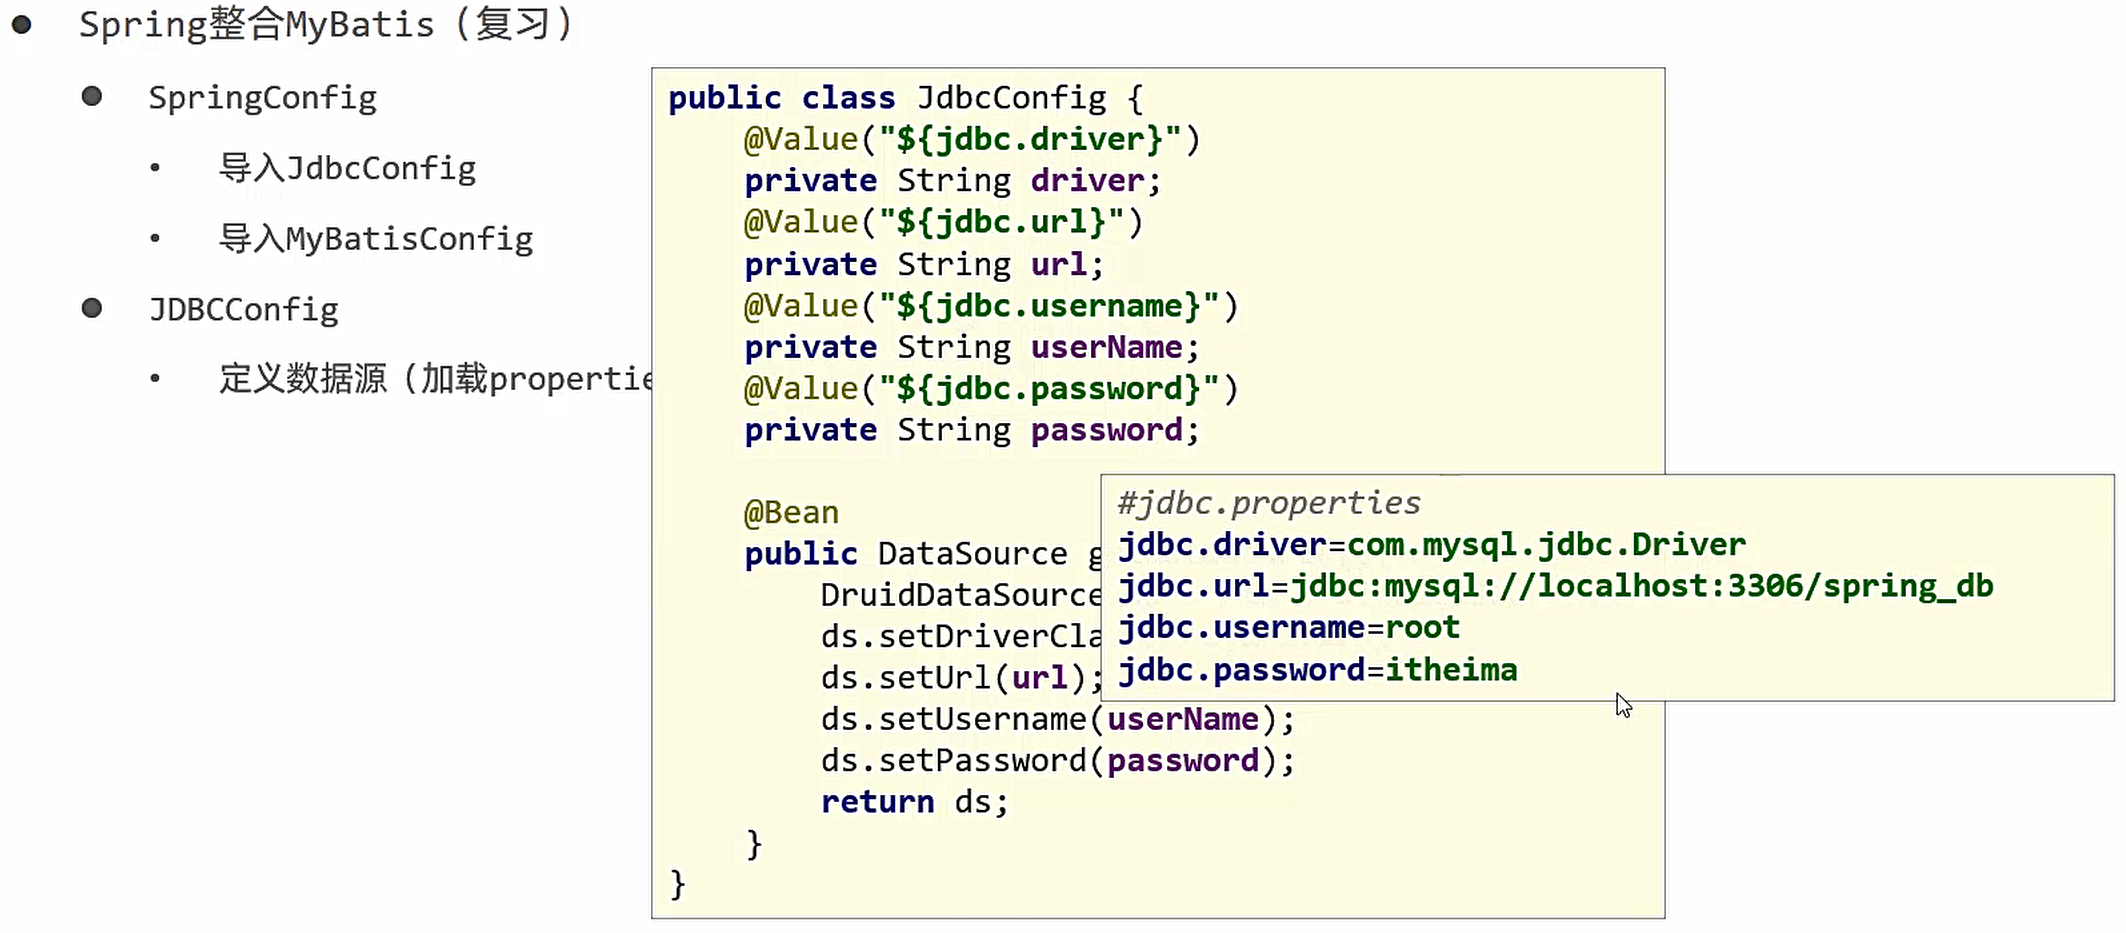Click the "jdbc.username=root" property line
Screen dimensions: 2126x933
[x=1289, y=628]
